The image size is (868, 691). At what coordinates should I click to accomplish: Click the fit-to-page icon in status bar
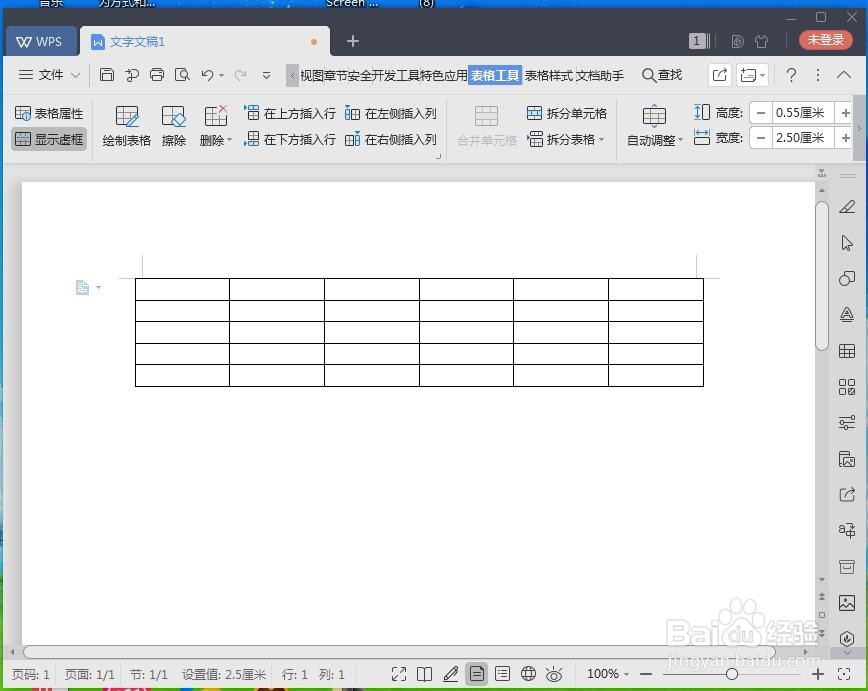coord(844,674)
